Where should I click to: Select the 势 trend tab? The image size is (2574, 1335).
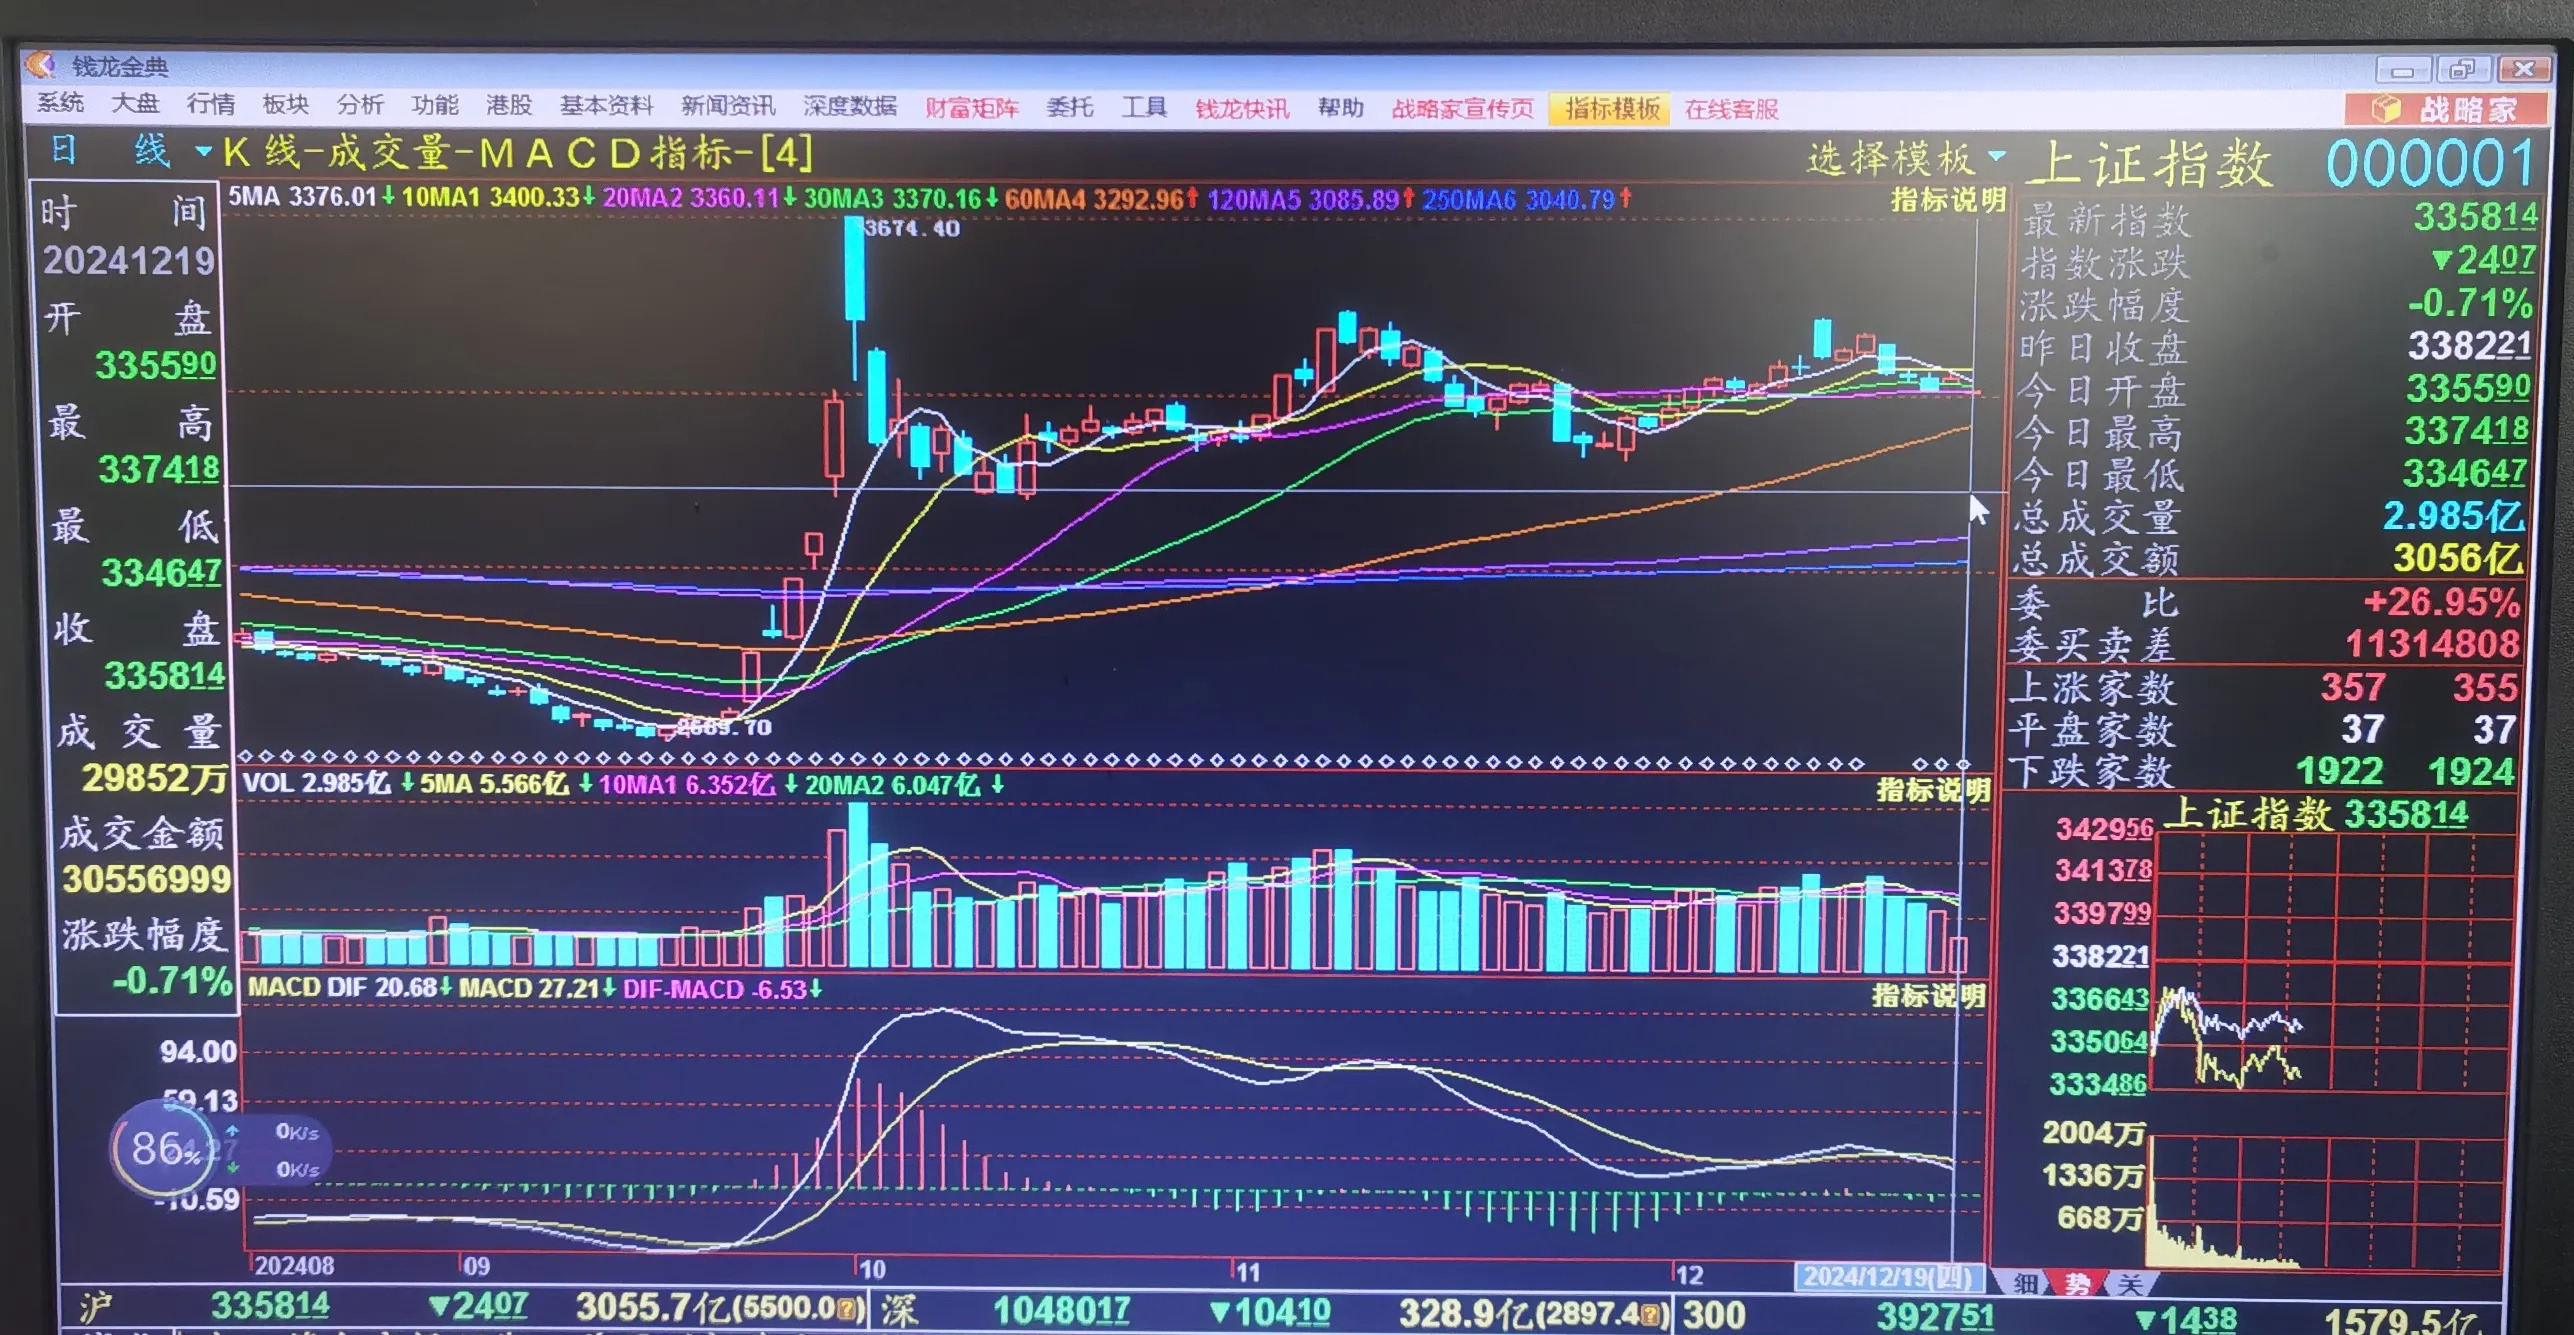(2077, 1284)
